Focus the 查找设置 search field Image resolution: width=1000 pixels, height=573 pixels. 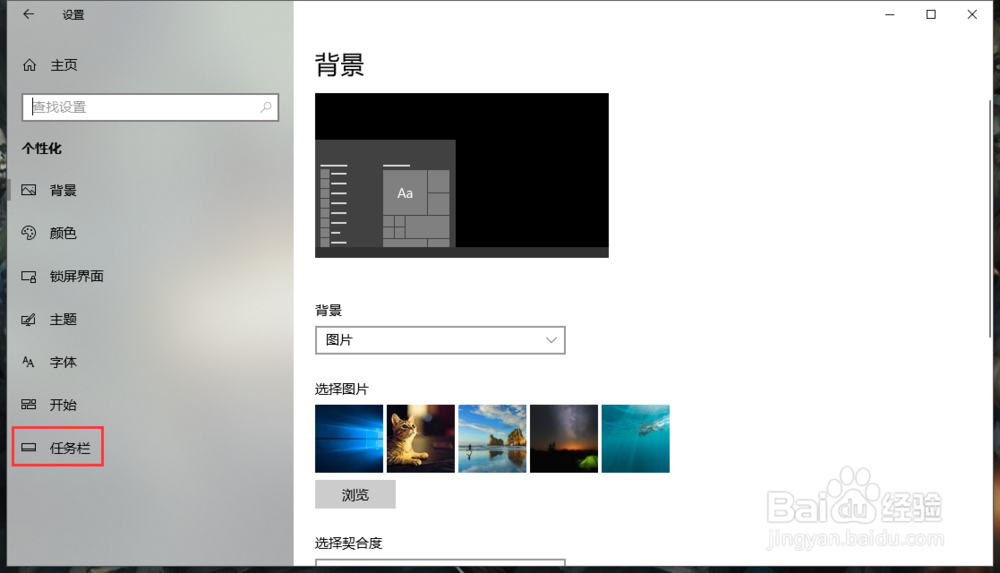pos(151,107)
